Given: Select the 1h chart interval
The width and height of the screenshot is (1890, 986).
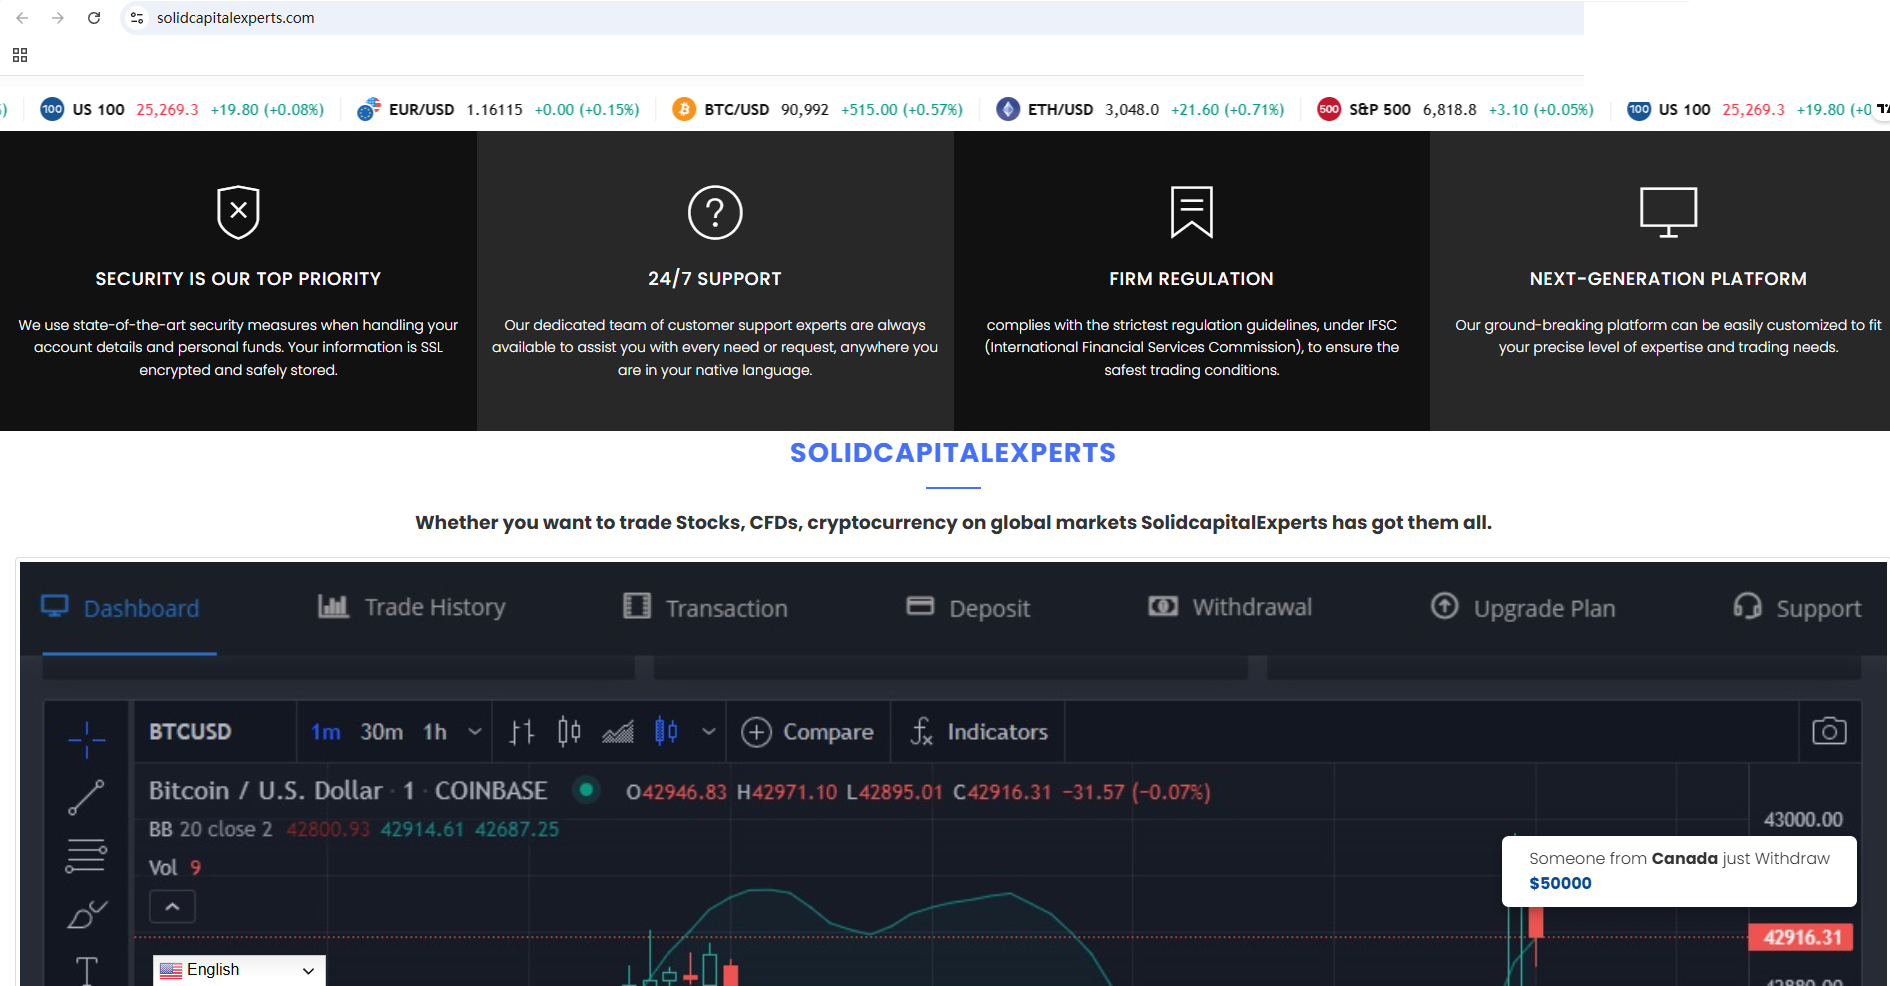Looking at the screenshot, I should coord(435,732).
